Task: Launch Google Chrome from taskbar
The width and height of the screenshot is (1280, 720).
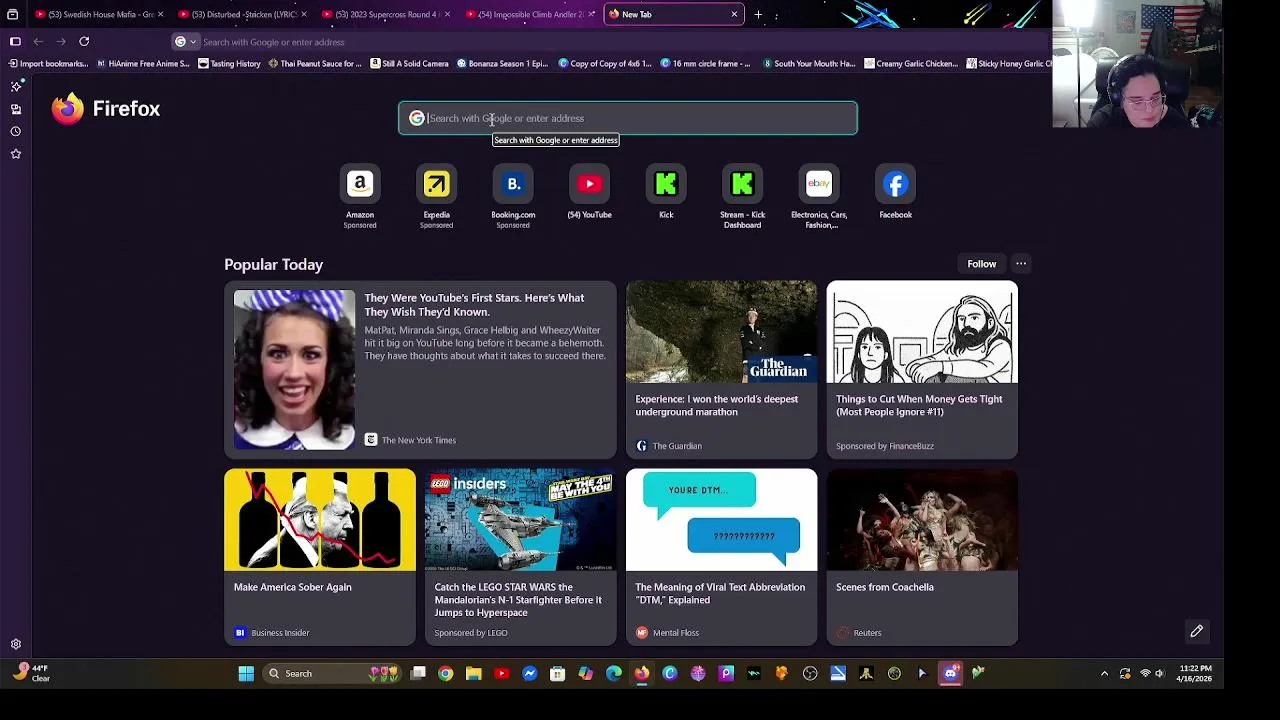Action: (446, 674)
